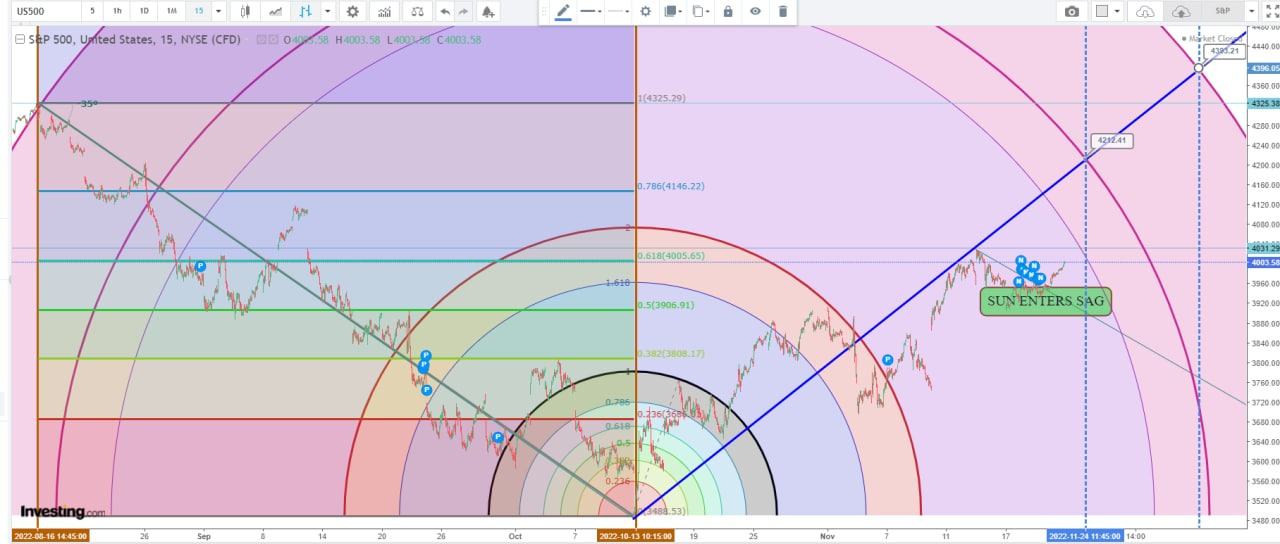Click the 0.786(4146.22) Fibonacci label
Viewport: 1280px width, 544px height.
point(671,186)
